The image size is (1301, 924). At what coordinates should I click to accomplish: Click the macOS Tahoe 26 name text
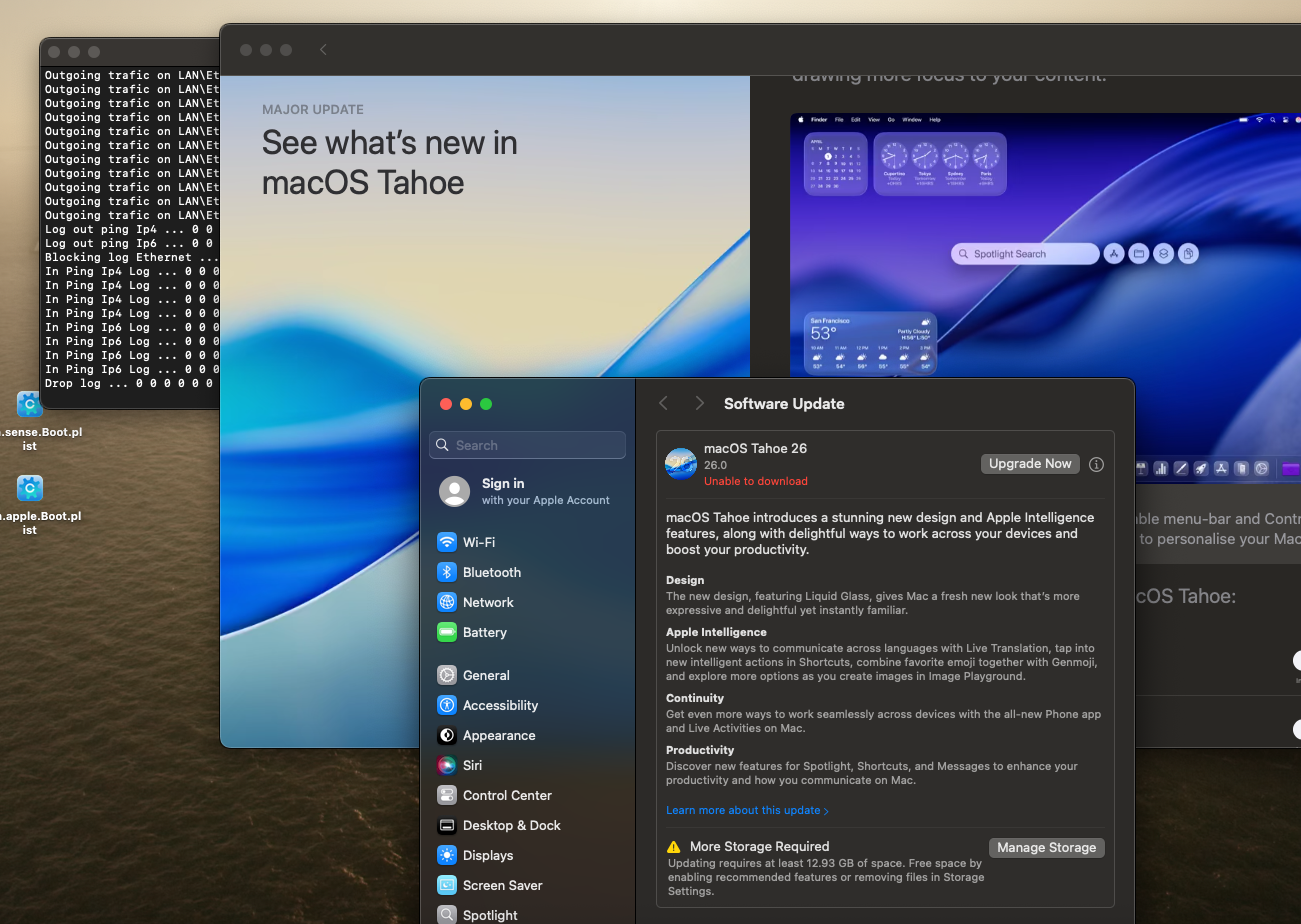coord(755,448)
